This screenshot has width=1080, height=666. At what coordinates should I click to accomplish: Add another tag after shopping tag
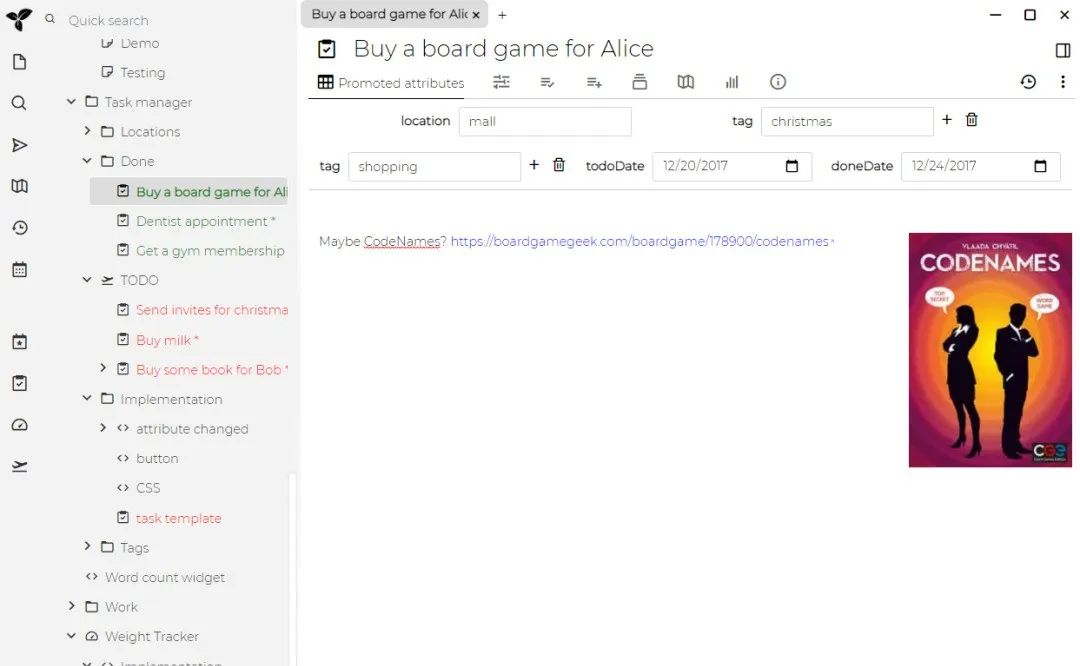point(534,165)
